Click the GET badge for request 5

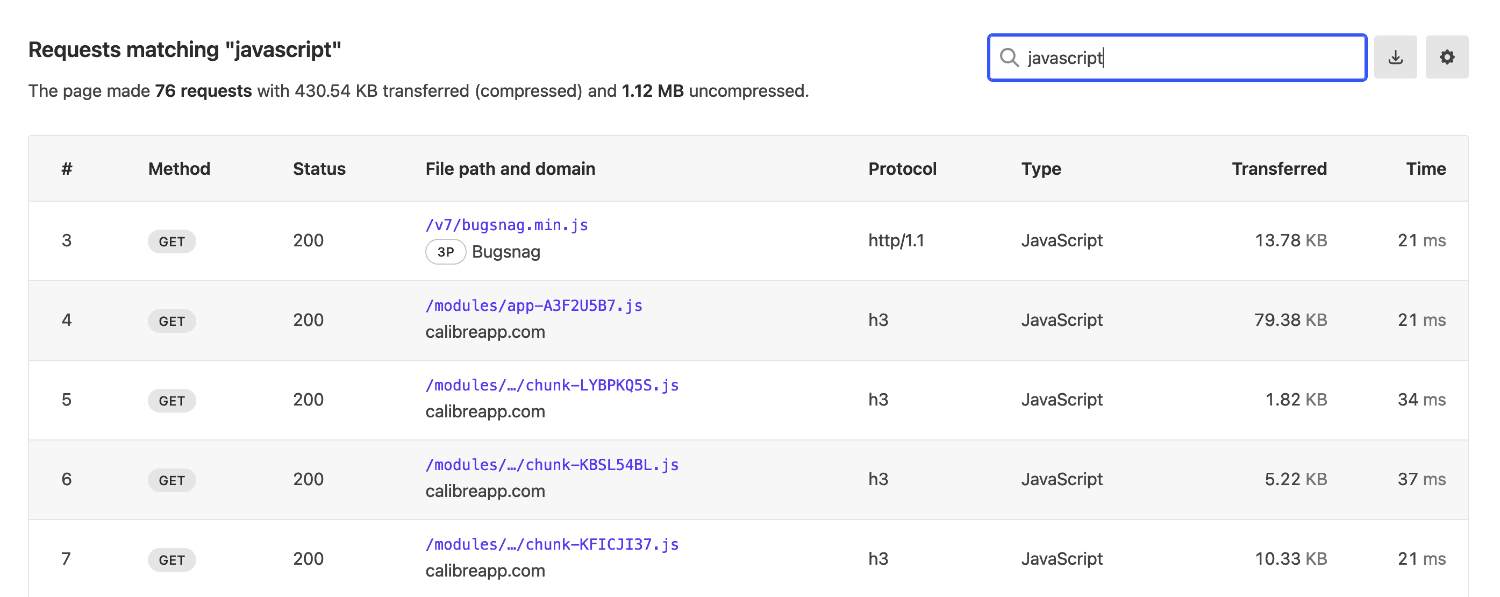[171, 400]
